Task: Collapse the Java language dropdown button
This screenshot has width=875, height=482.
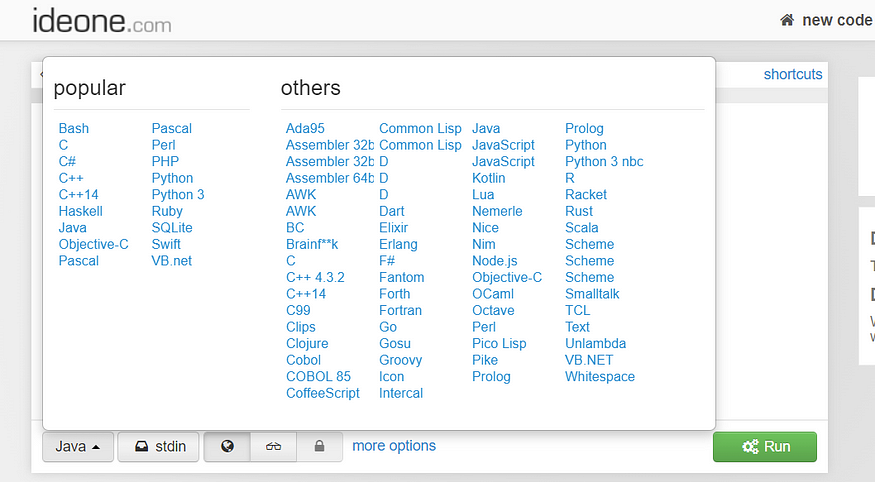Action: point(78,446)
